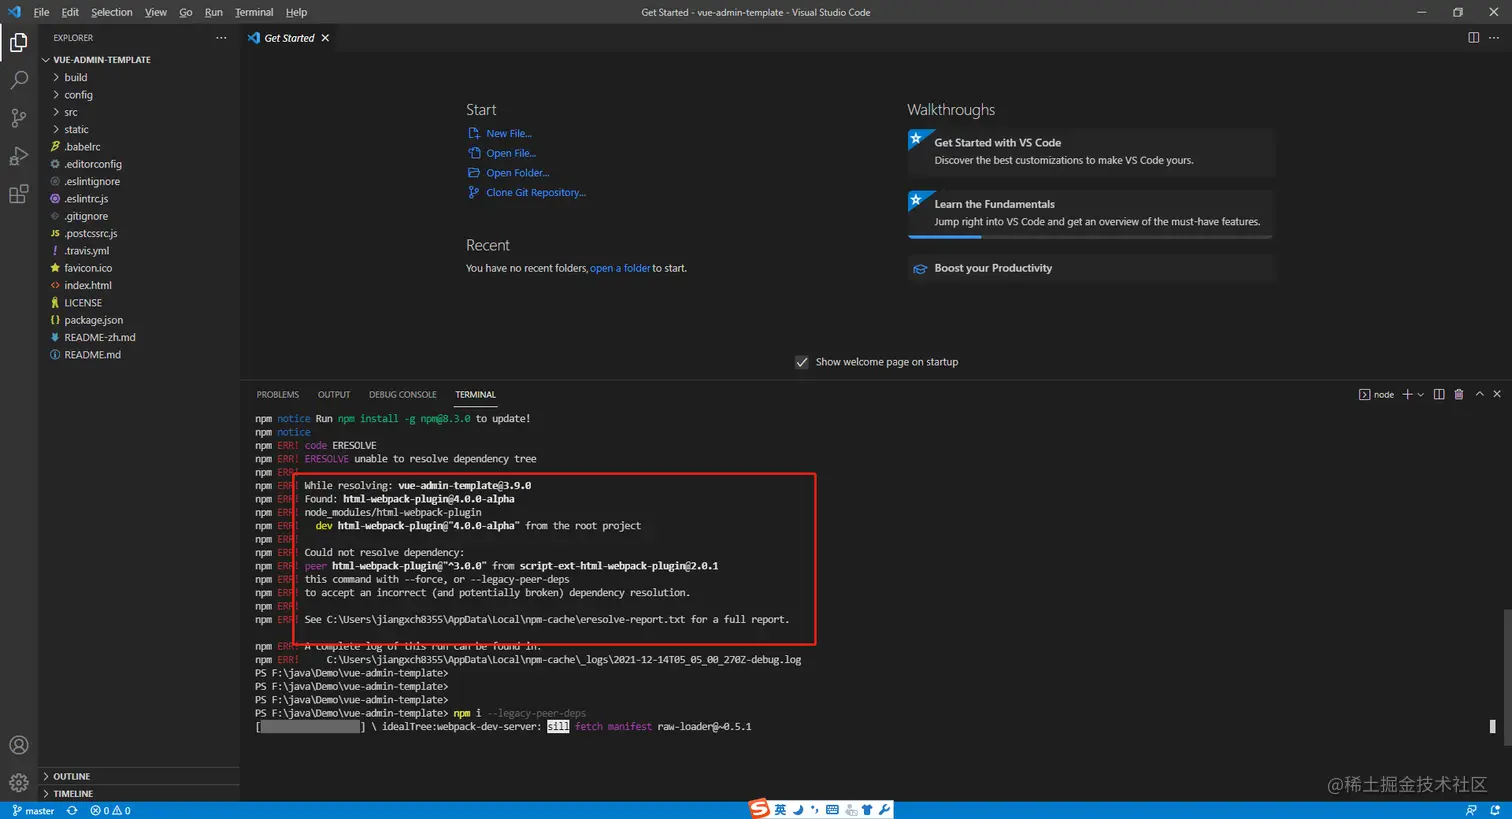Open errors and warnings count in status bar
Viewport: 1512px width, 819px height.
click(110, 811)
